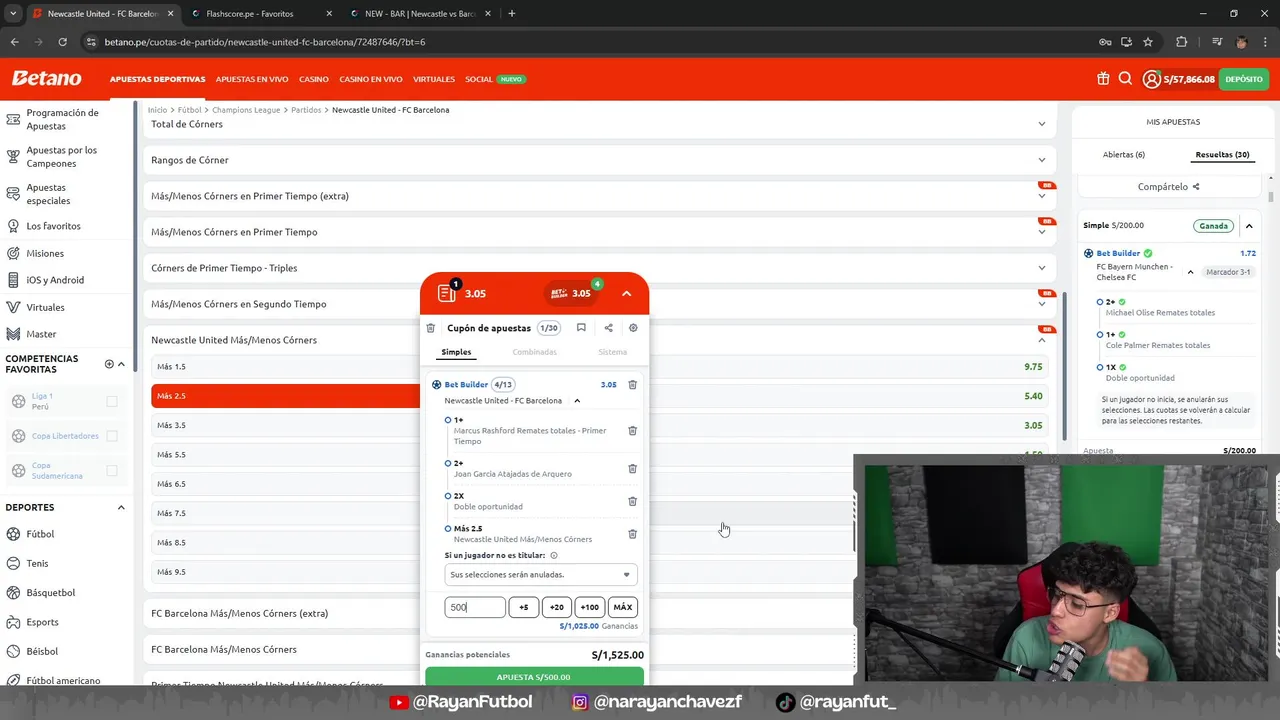Open Betano home via the logo
1280x720 pixels.
(46, 79)
